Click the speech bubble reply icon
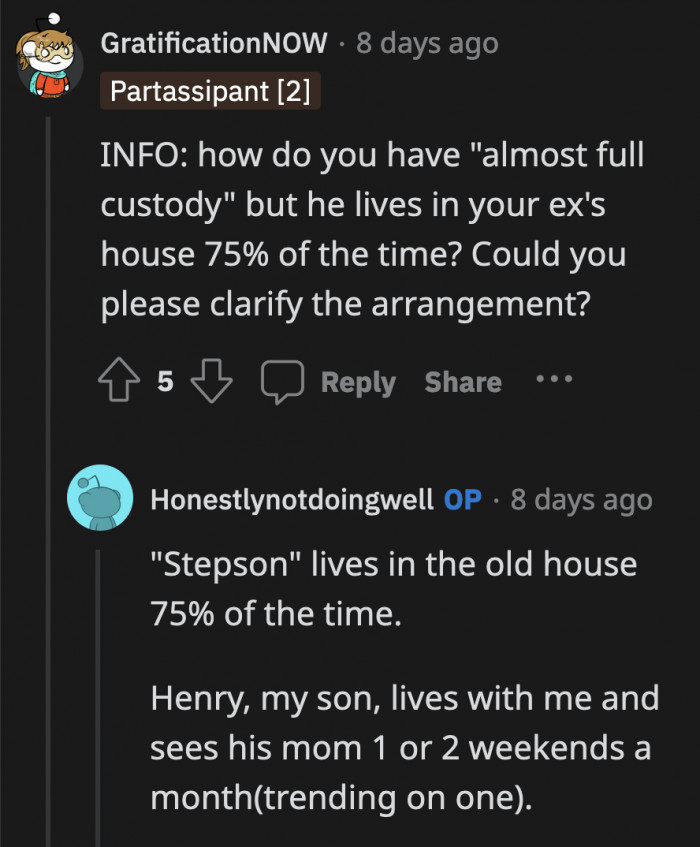 283,380
